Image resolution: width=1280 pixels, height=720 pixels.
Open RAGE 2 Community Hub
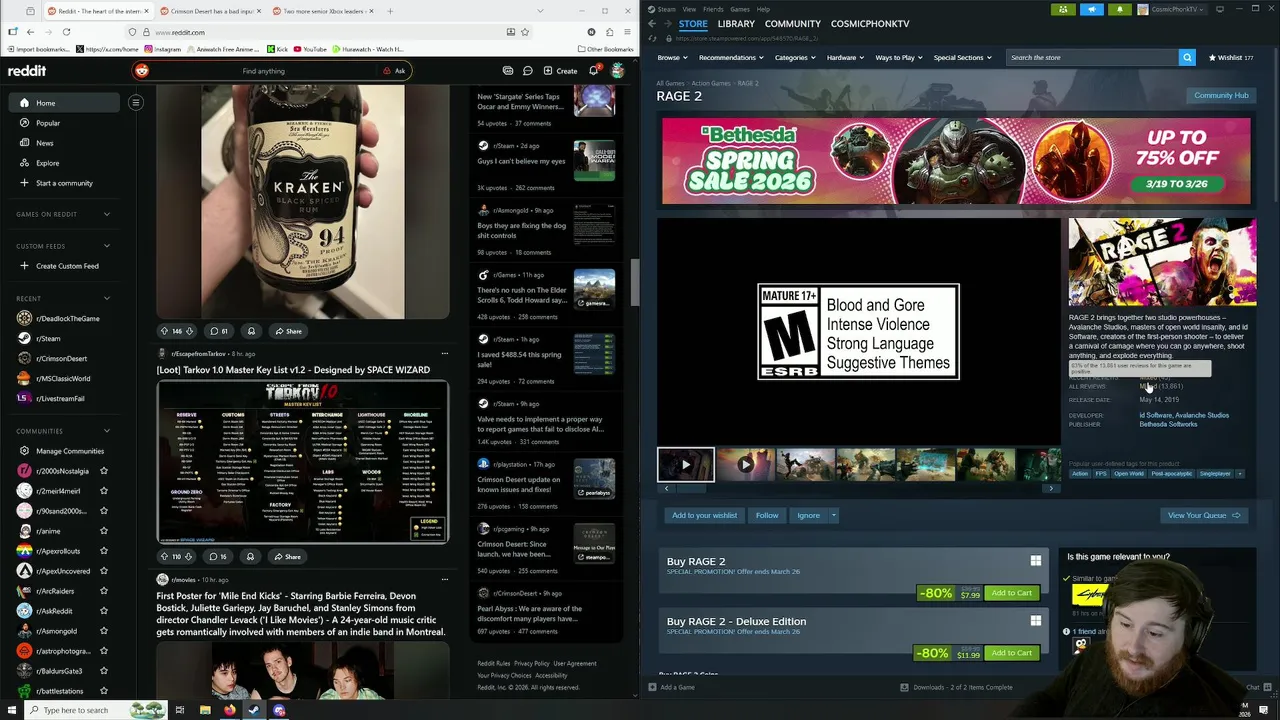point(1221,95)
